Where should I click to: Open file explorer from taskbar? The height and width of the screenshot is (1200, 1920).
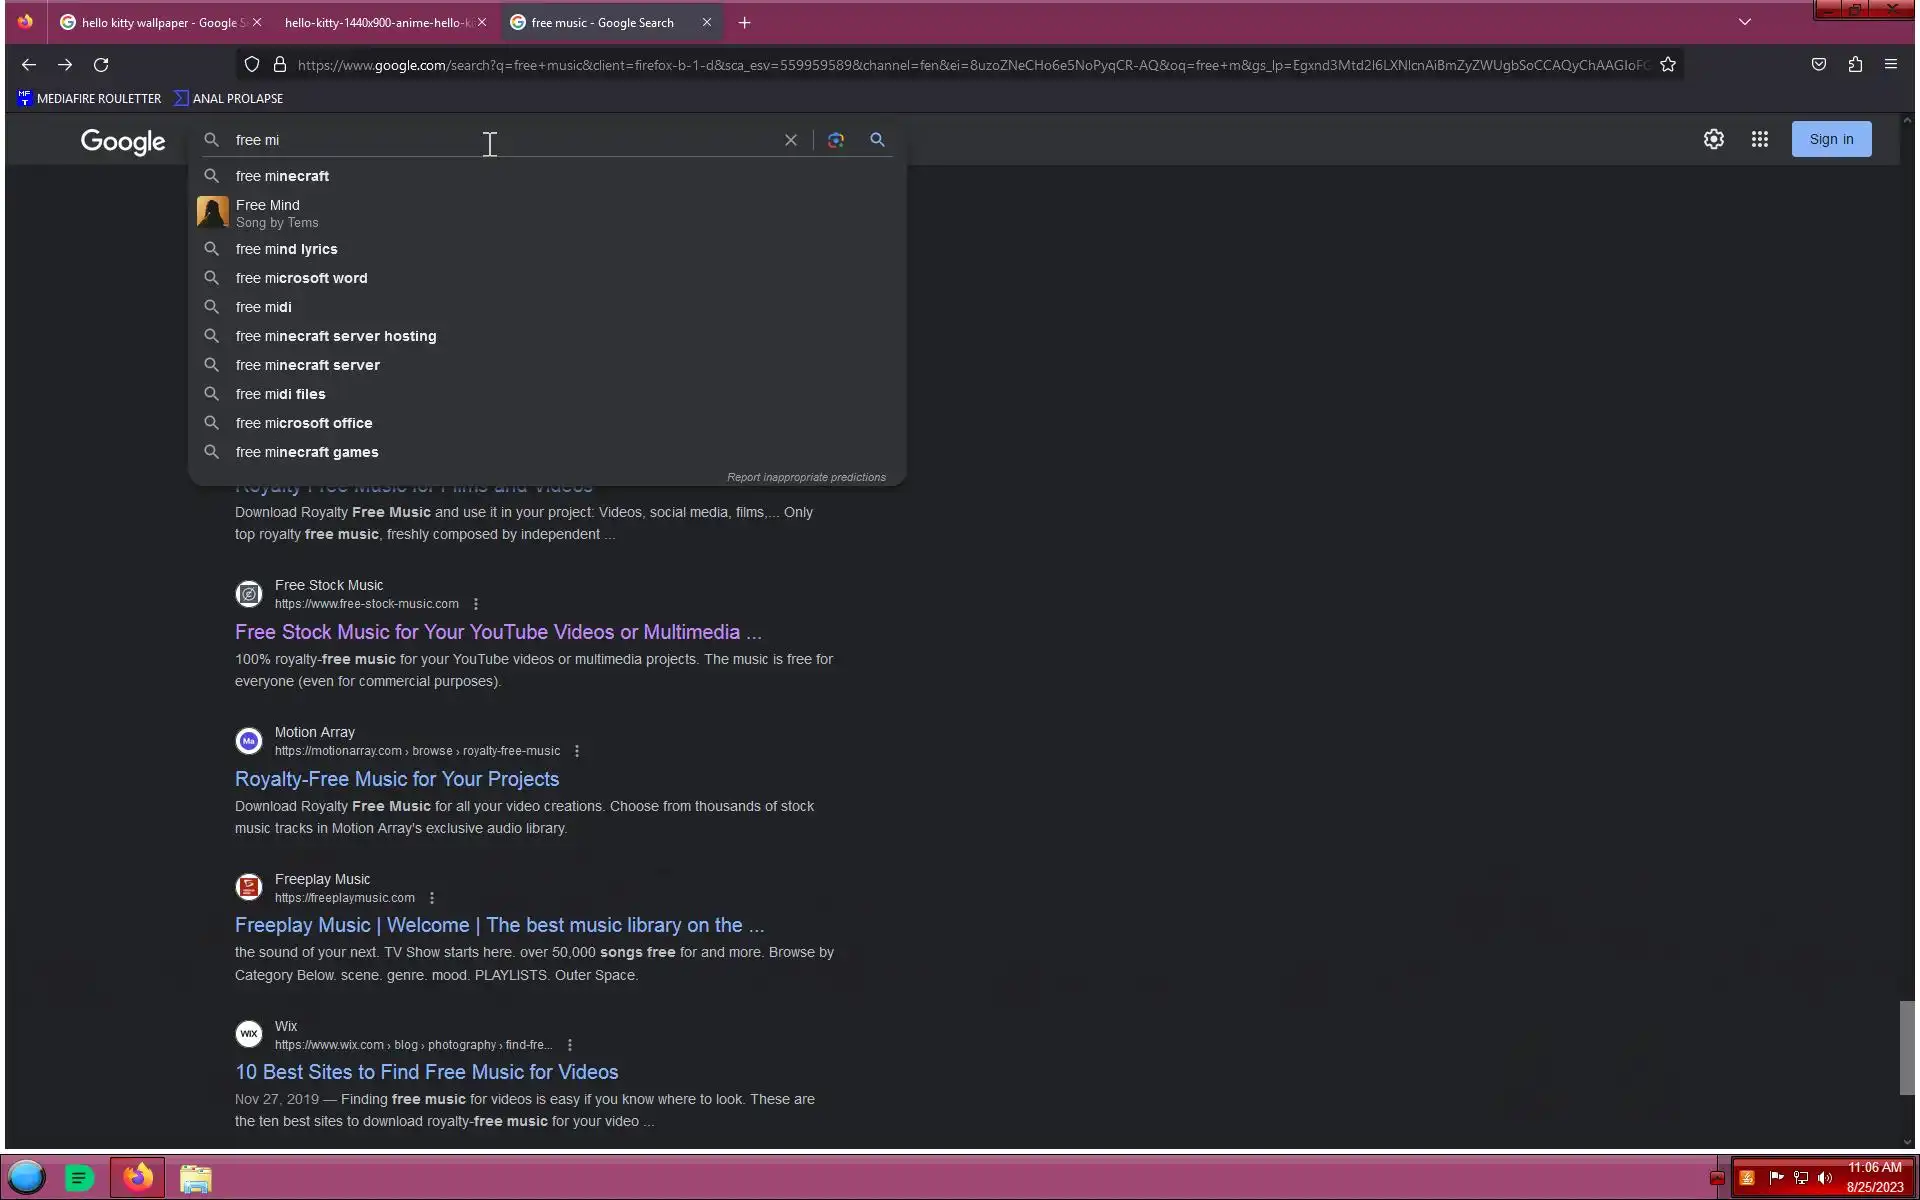(x=195, y=1178)
